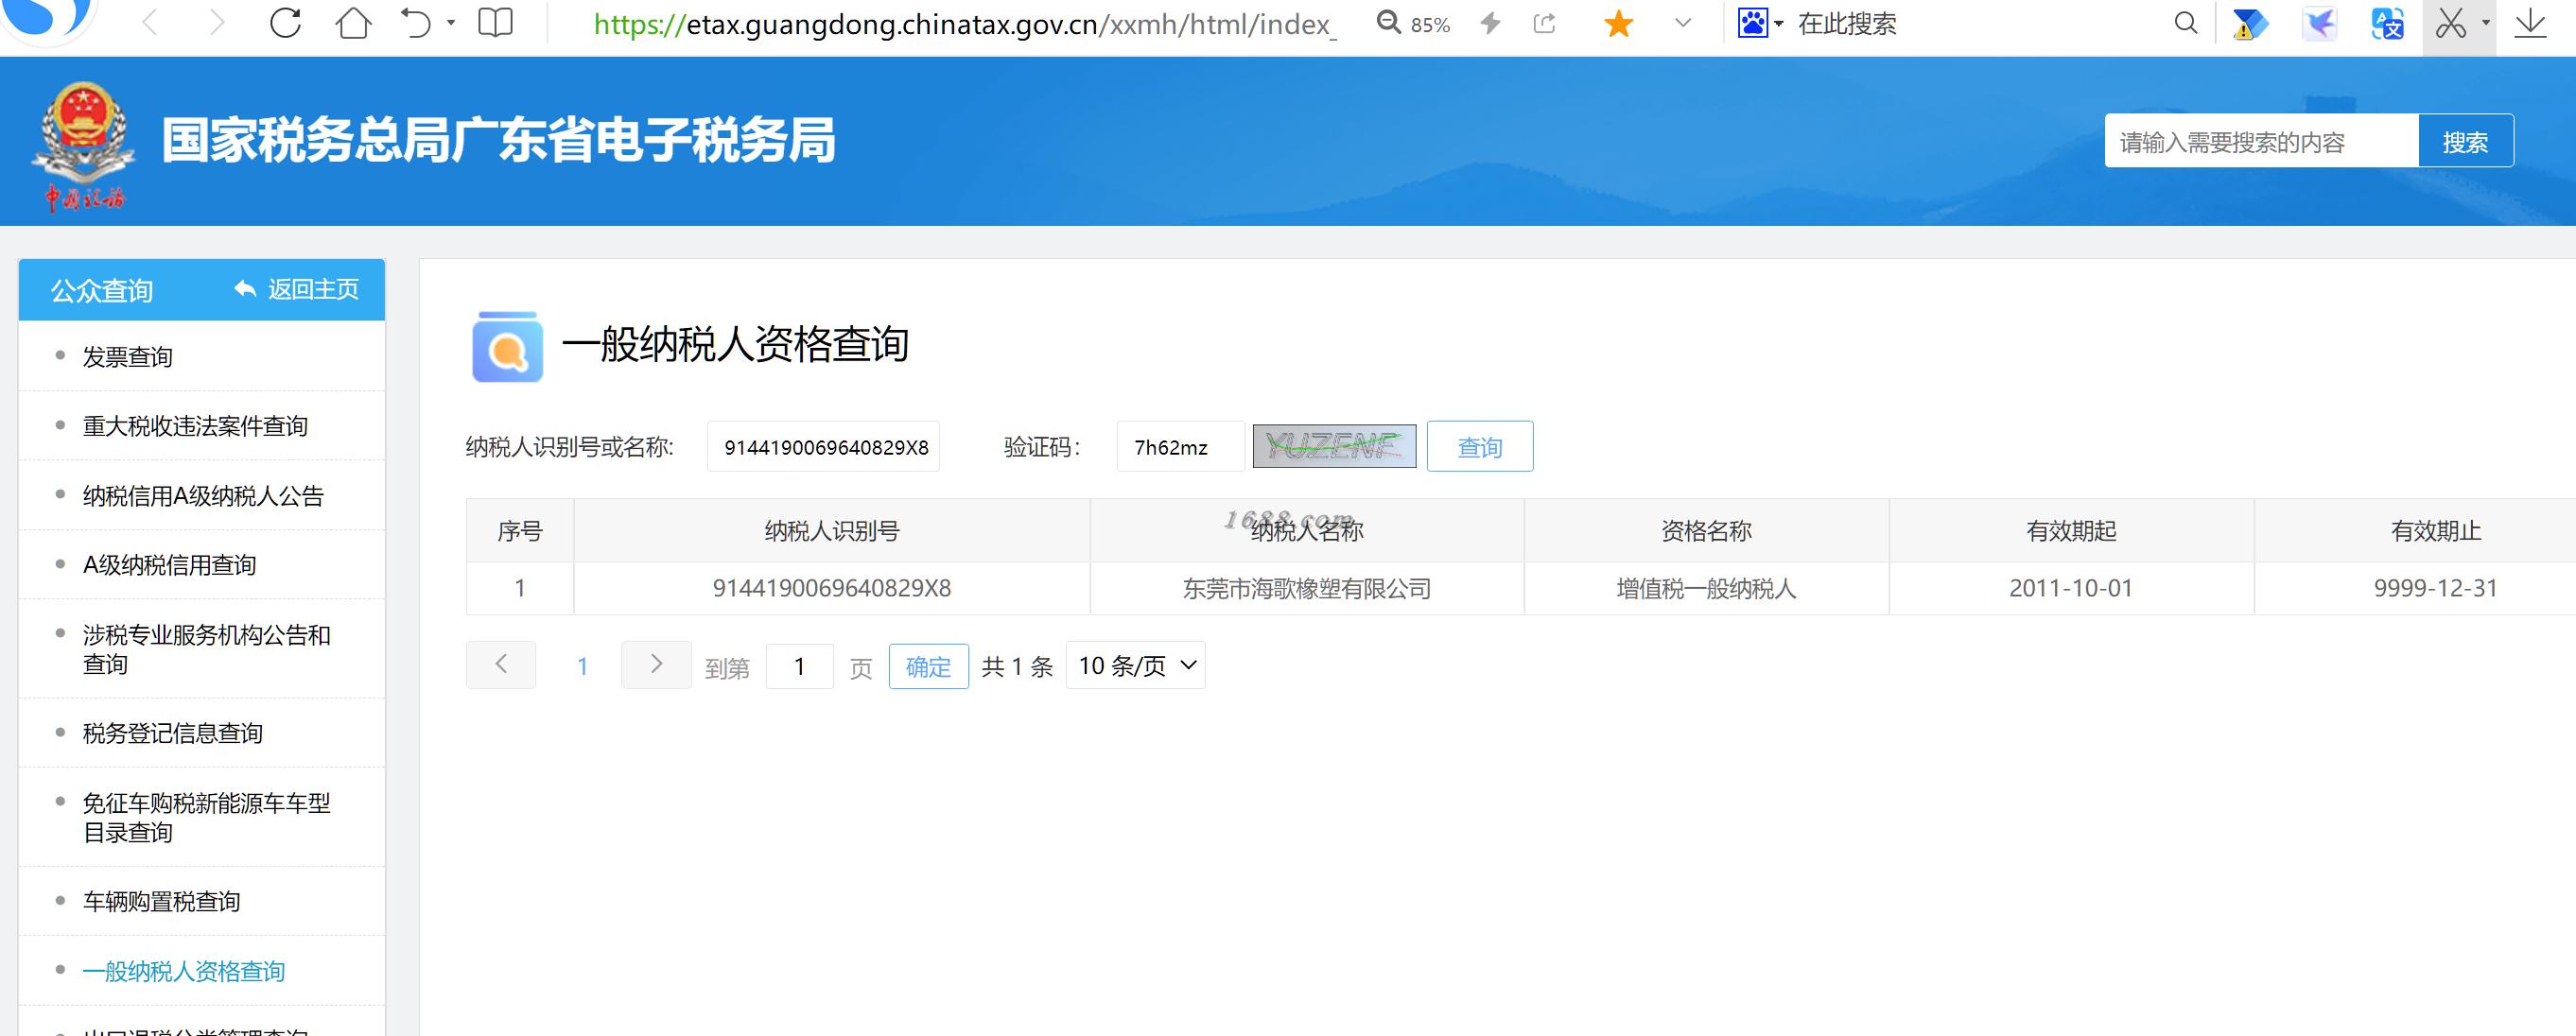
Task: Expand the 10 条/页 page size dropdown
Action: [1136, 666]
